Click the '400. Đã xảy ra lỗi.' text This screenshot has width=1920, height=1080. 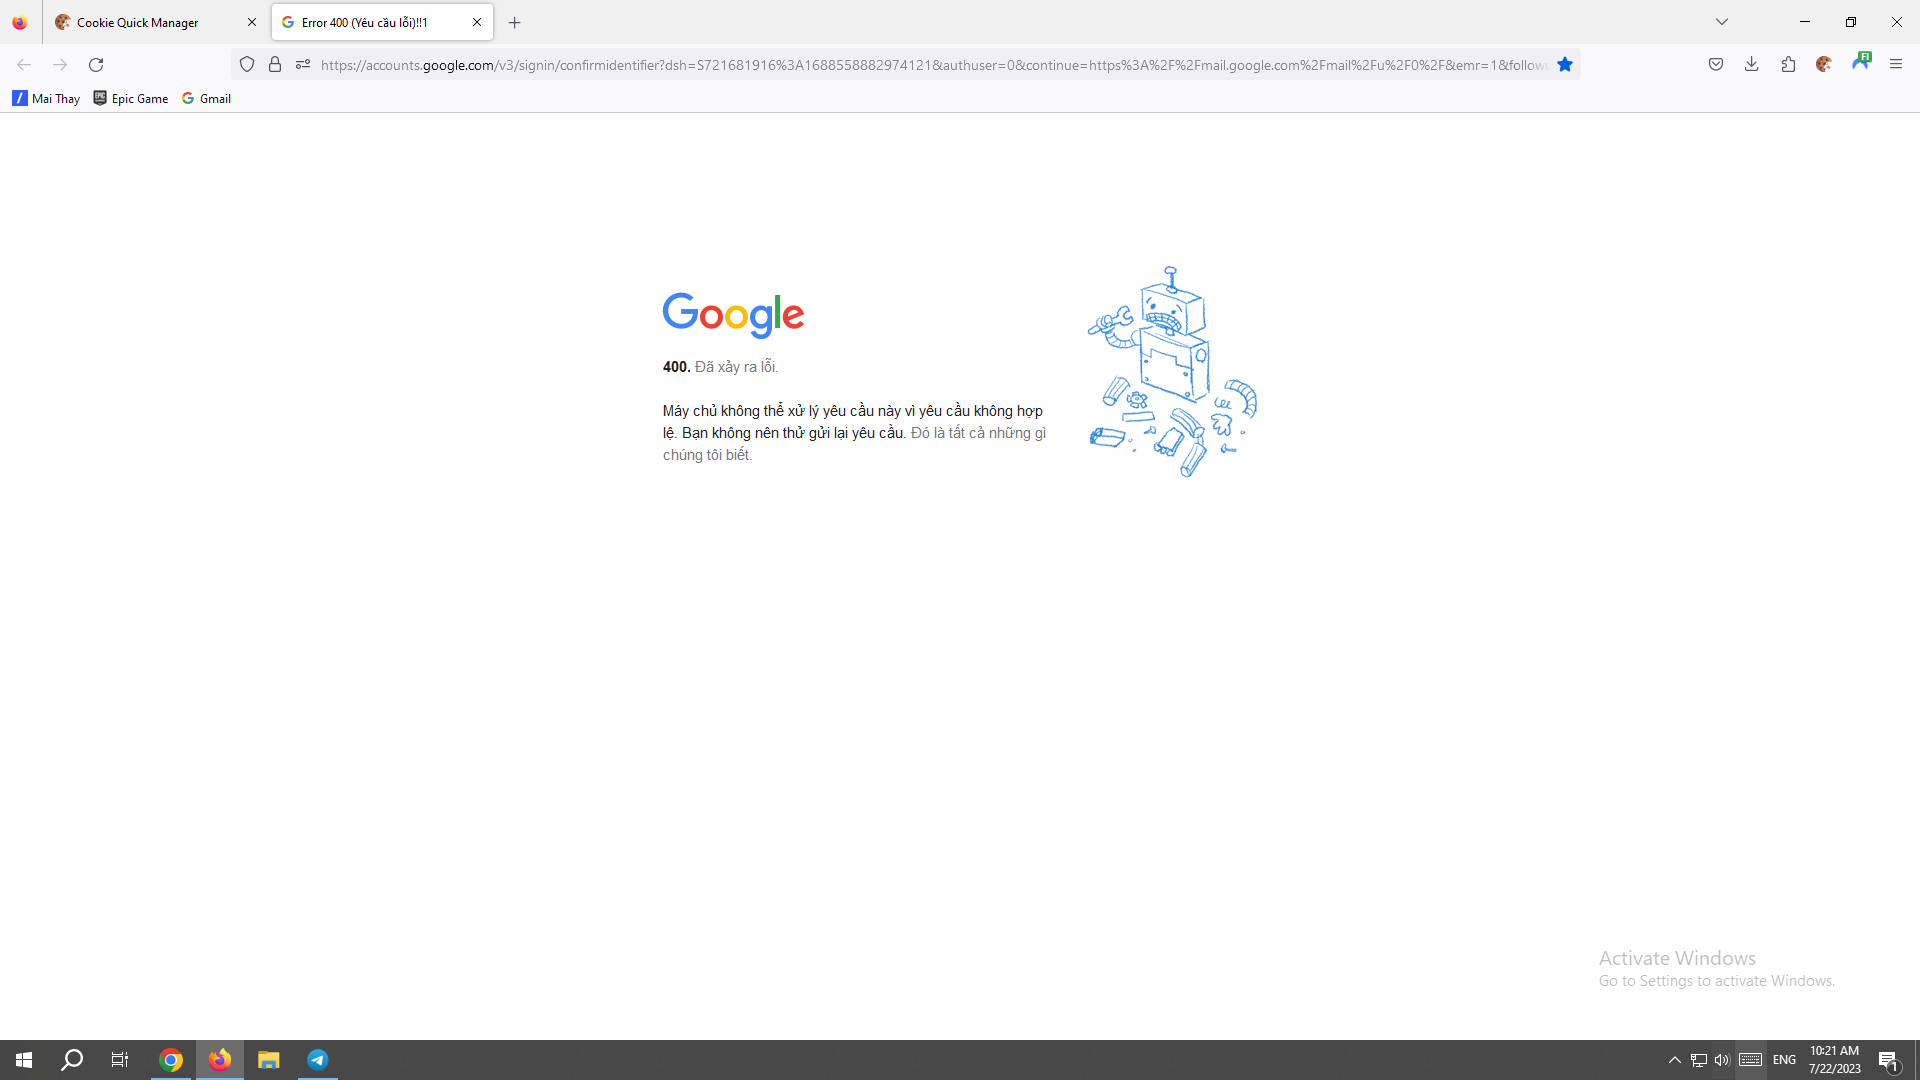pyautogui.click(x=720, y=367)
